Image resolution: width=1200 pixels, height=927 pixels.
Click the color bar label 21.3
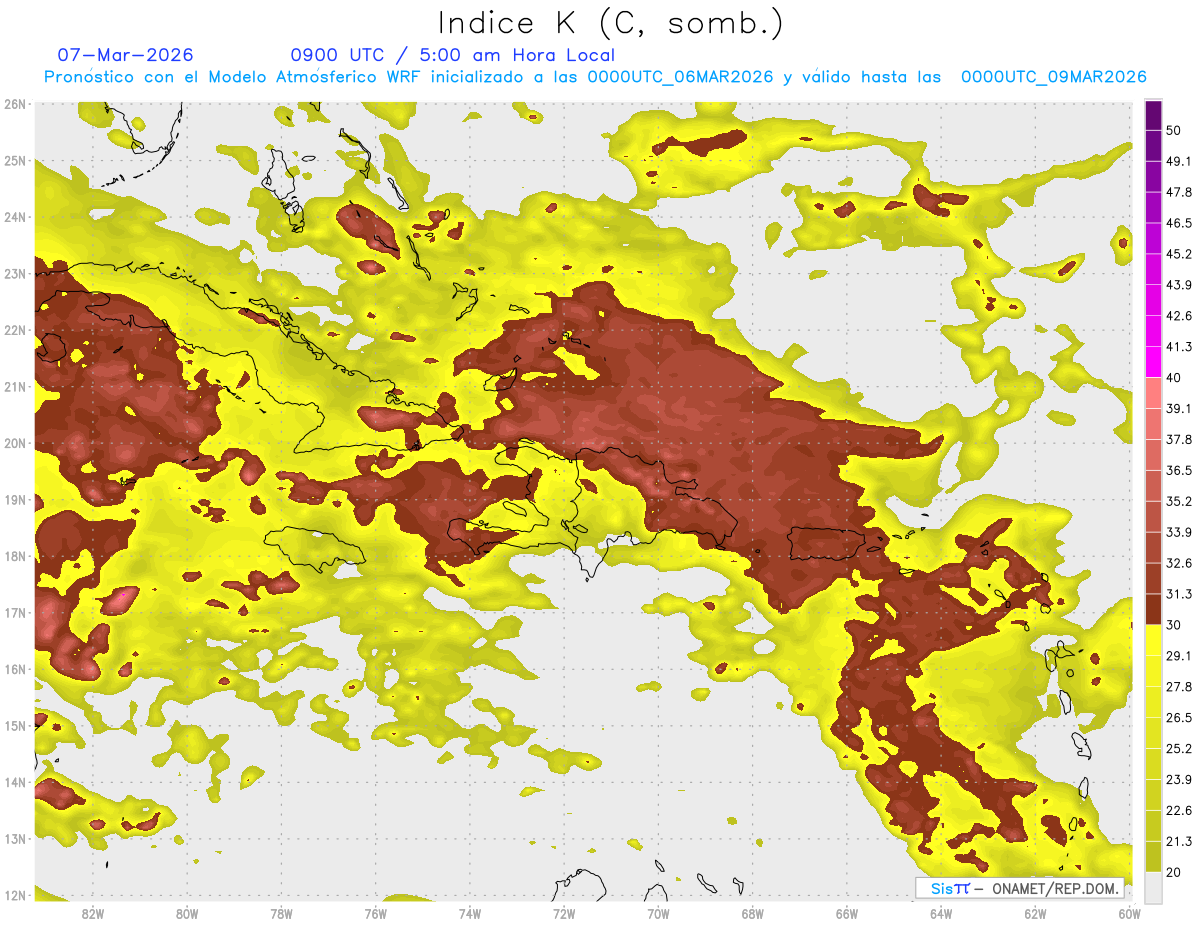[x=1179, y=842]
